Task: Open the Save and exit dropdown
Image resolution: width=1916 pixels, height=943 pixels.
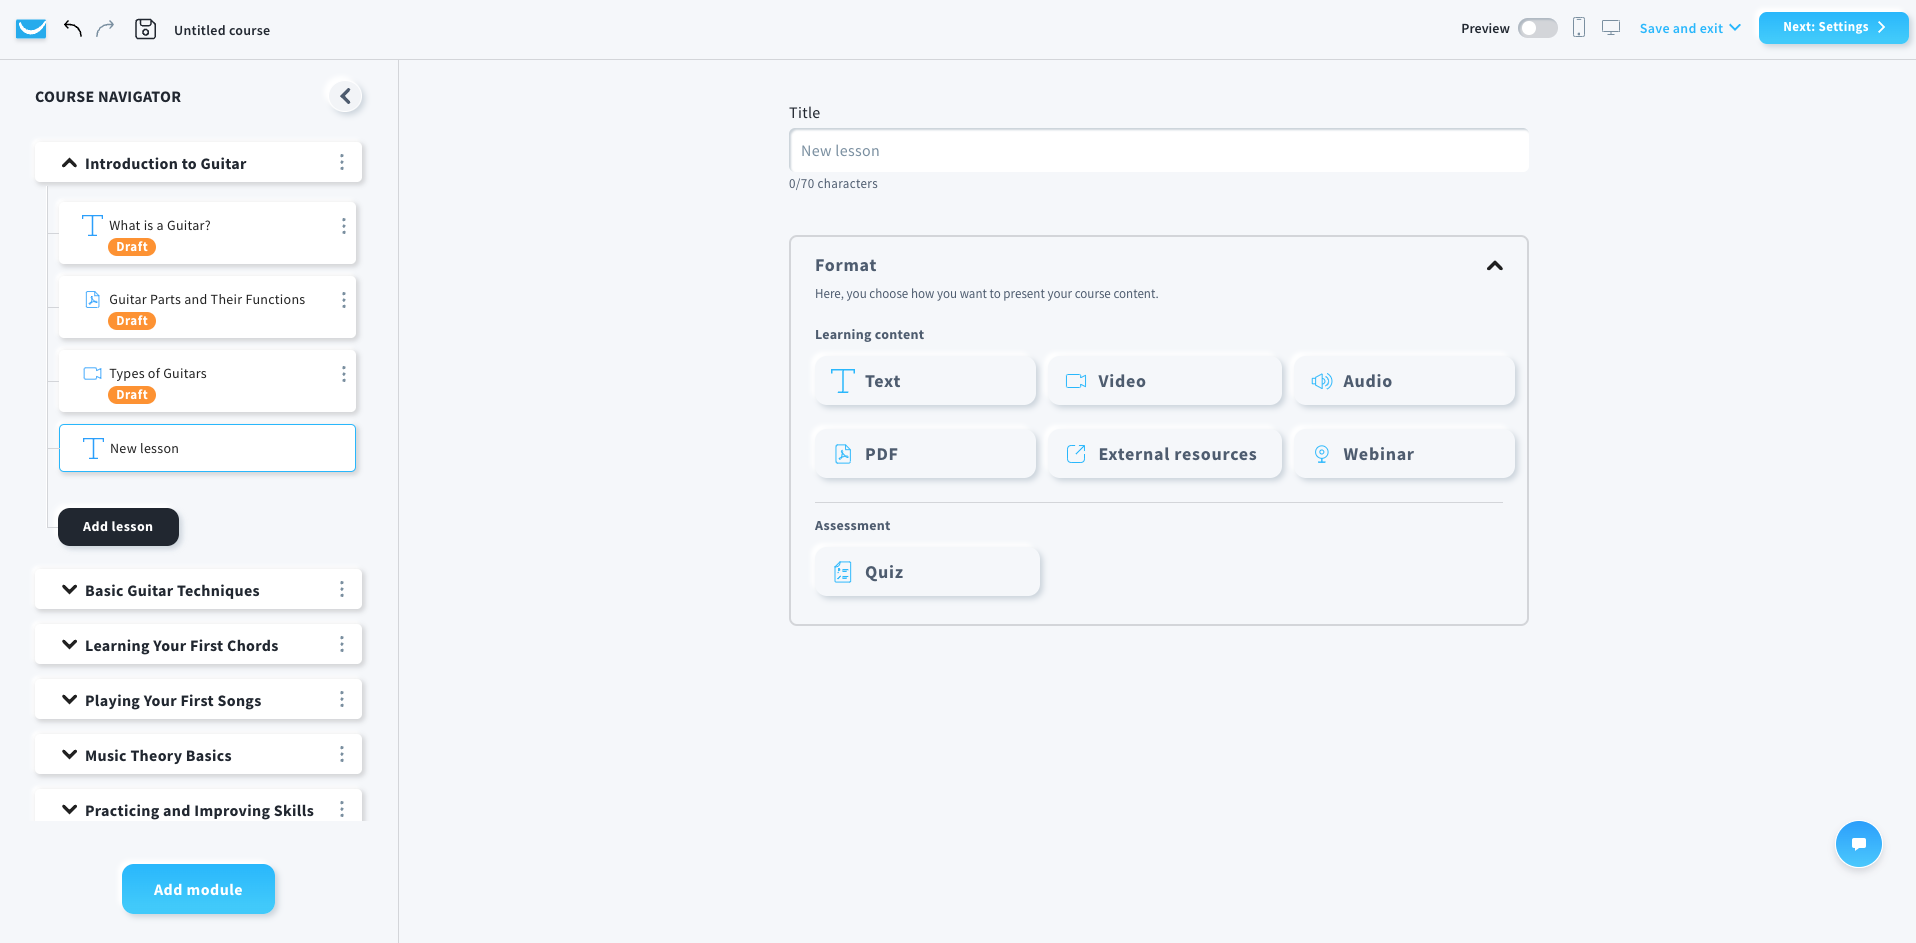Action: (x=1689, y=28)
